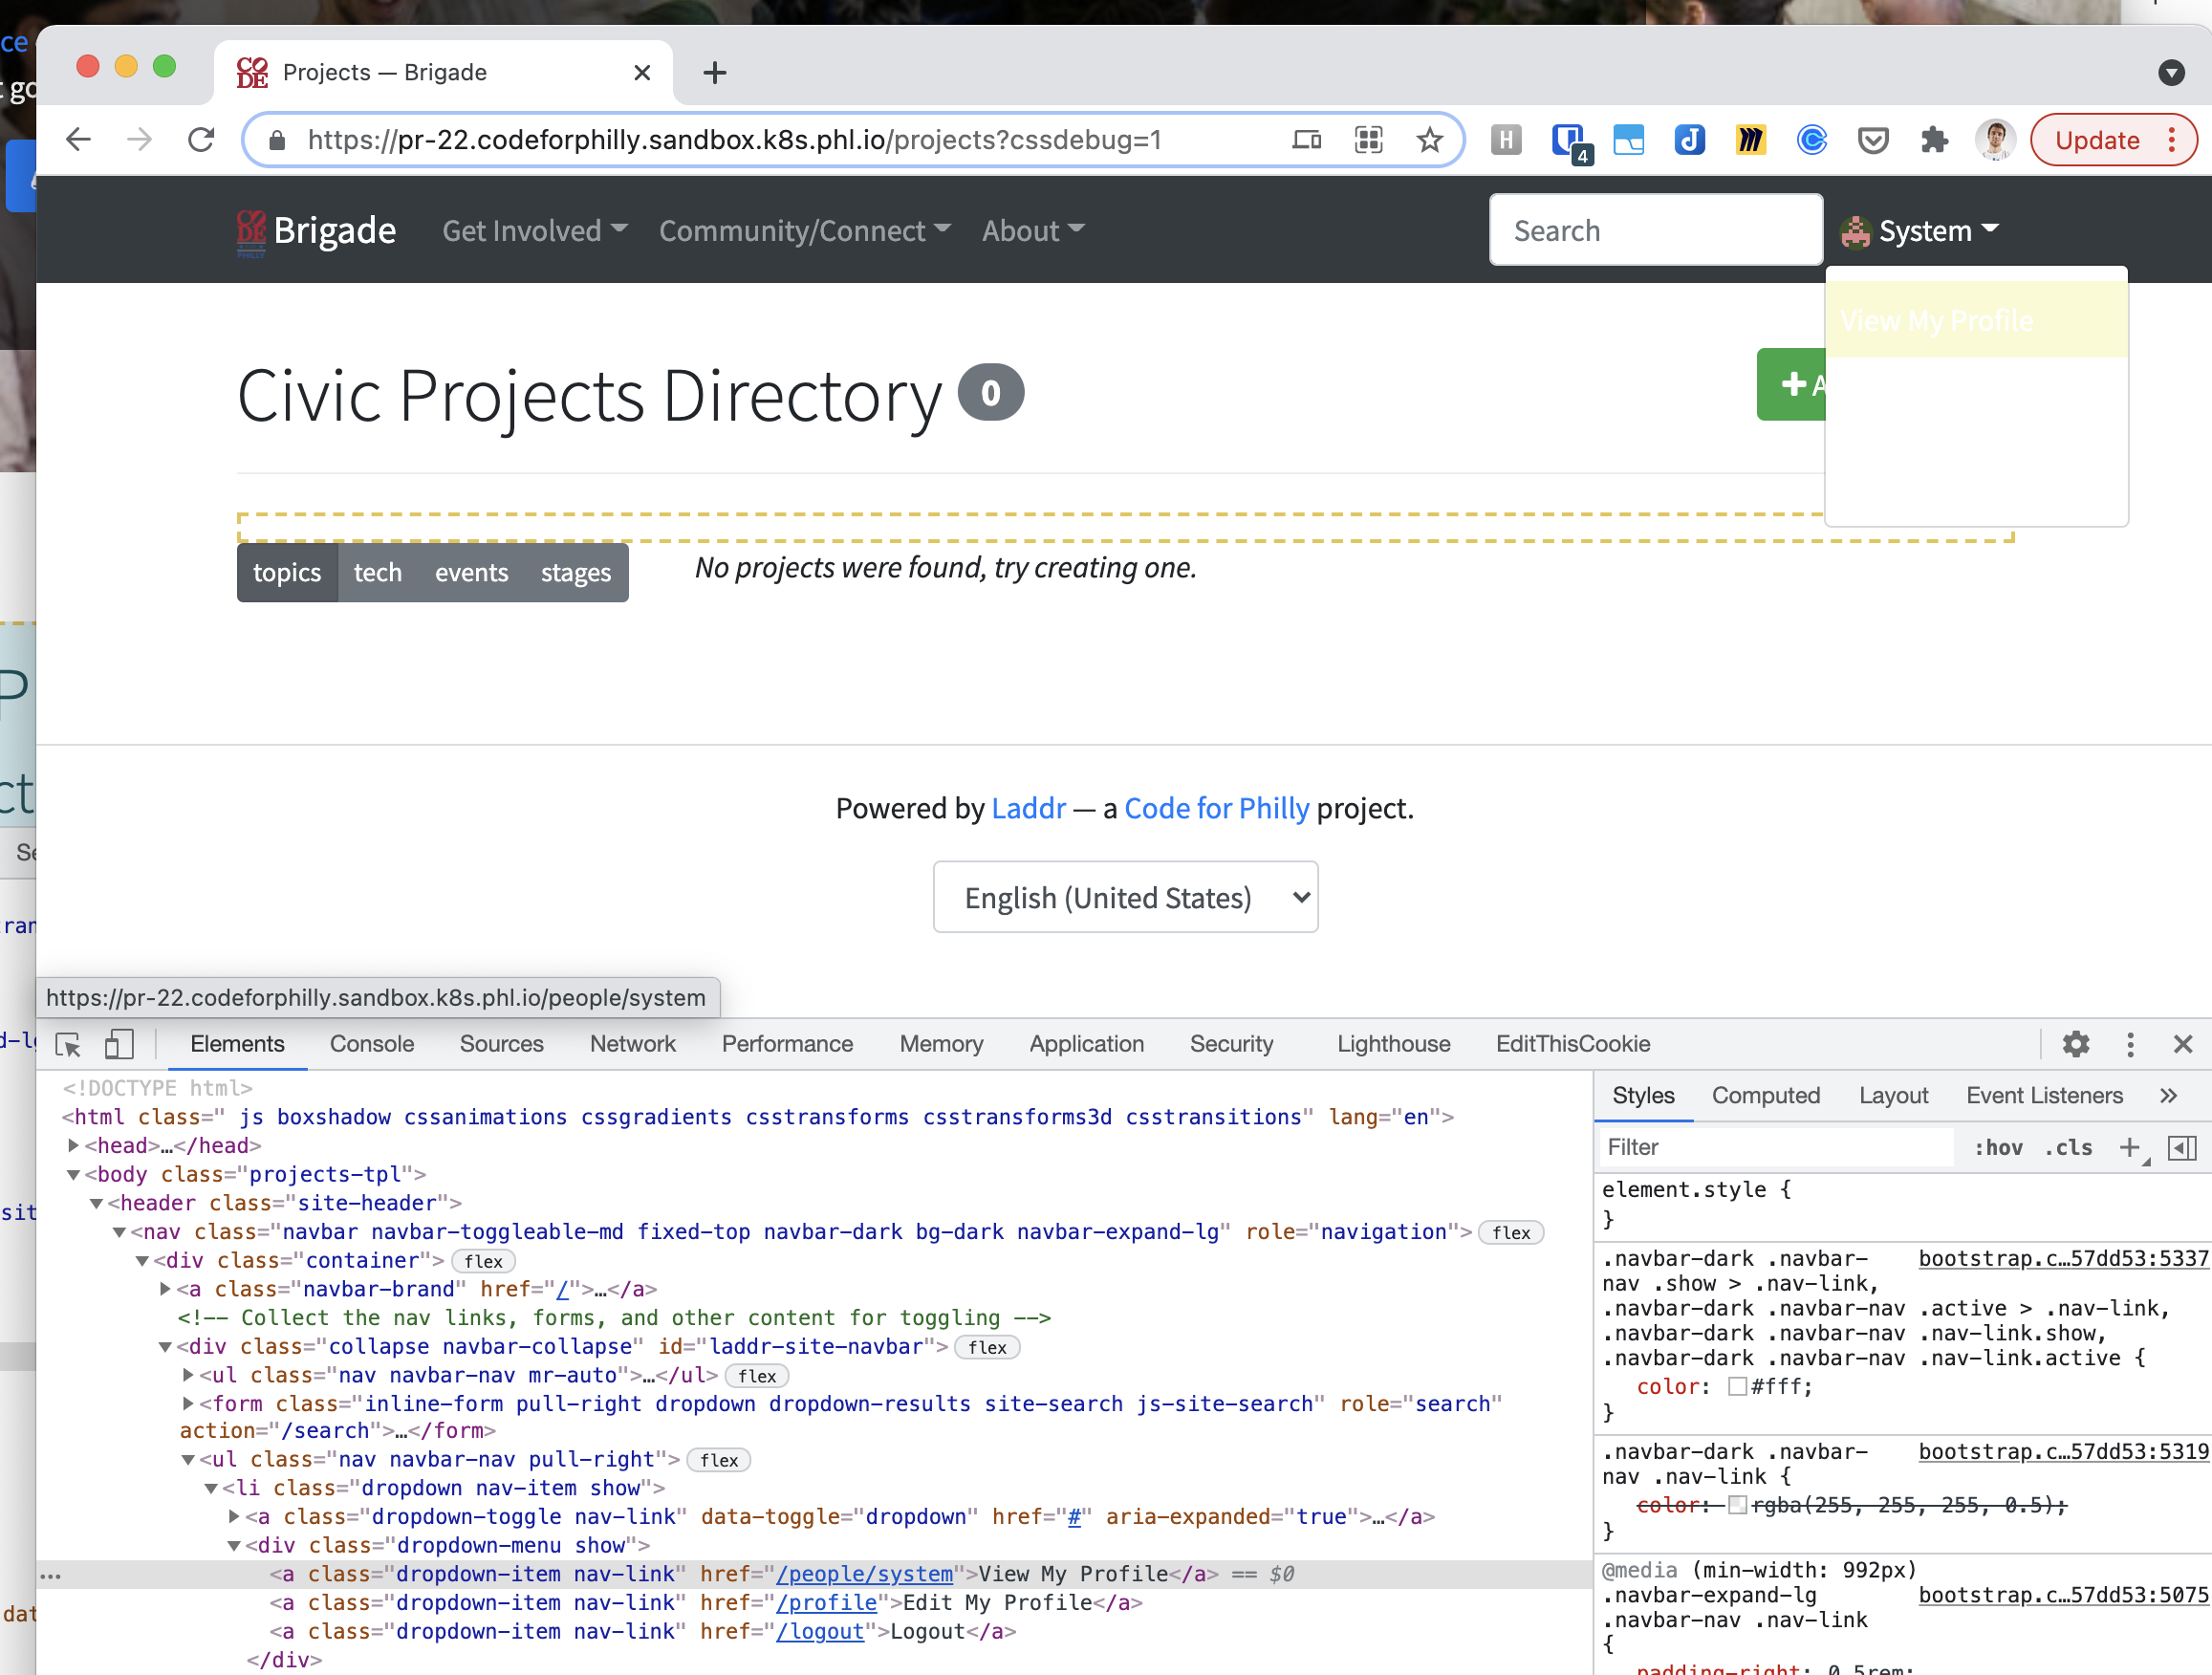This screenshot has width=2212, height=1675.
Task: Click the Pocket extension icon
Action: (1872, 140)
